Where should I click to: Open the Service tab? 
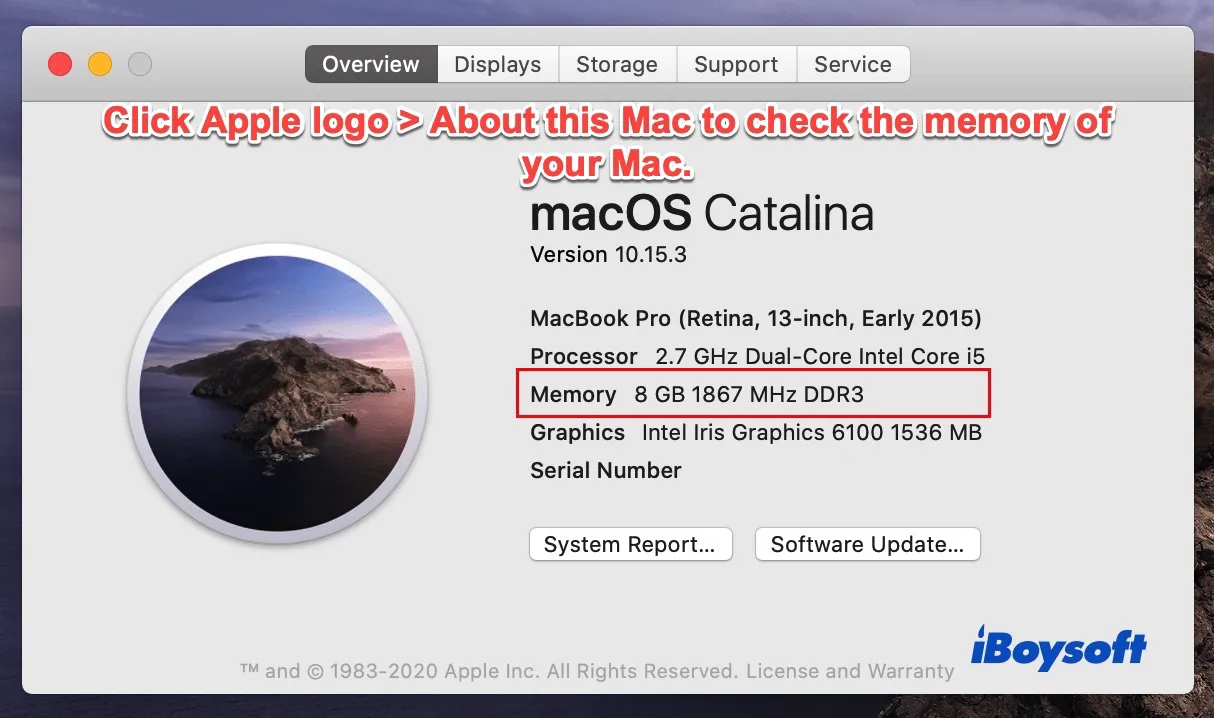[x=852, y=64]
